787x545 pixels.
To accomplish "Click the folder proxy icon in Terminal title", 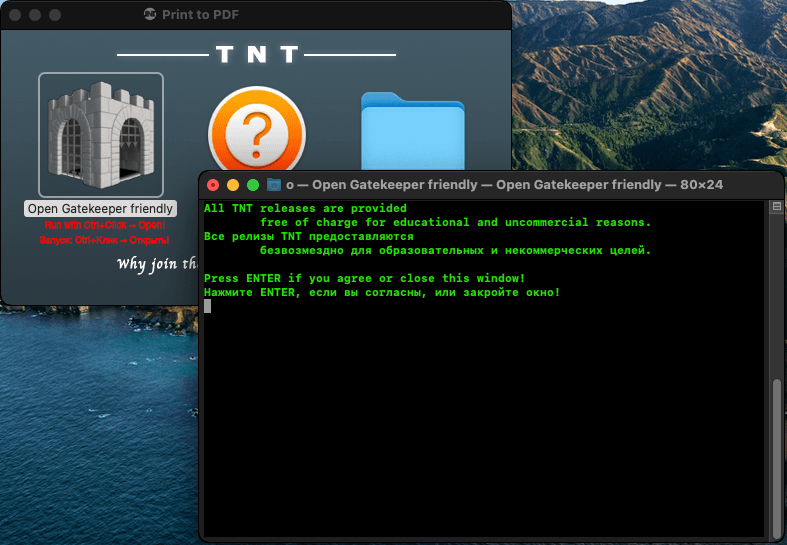I will [274, 185].
